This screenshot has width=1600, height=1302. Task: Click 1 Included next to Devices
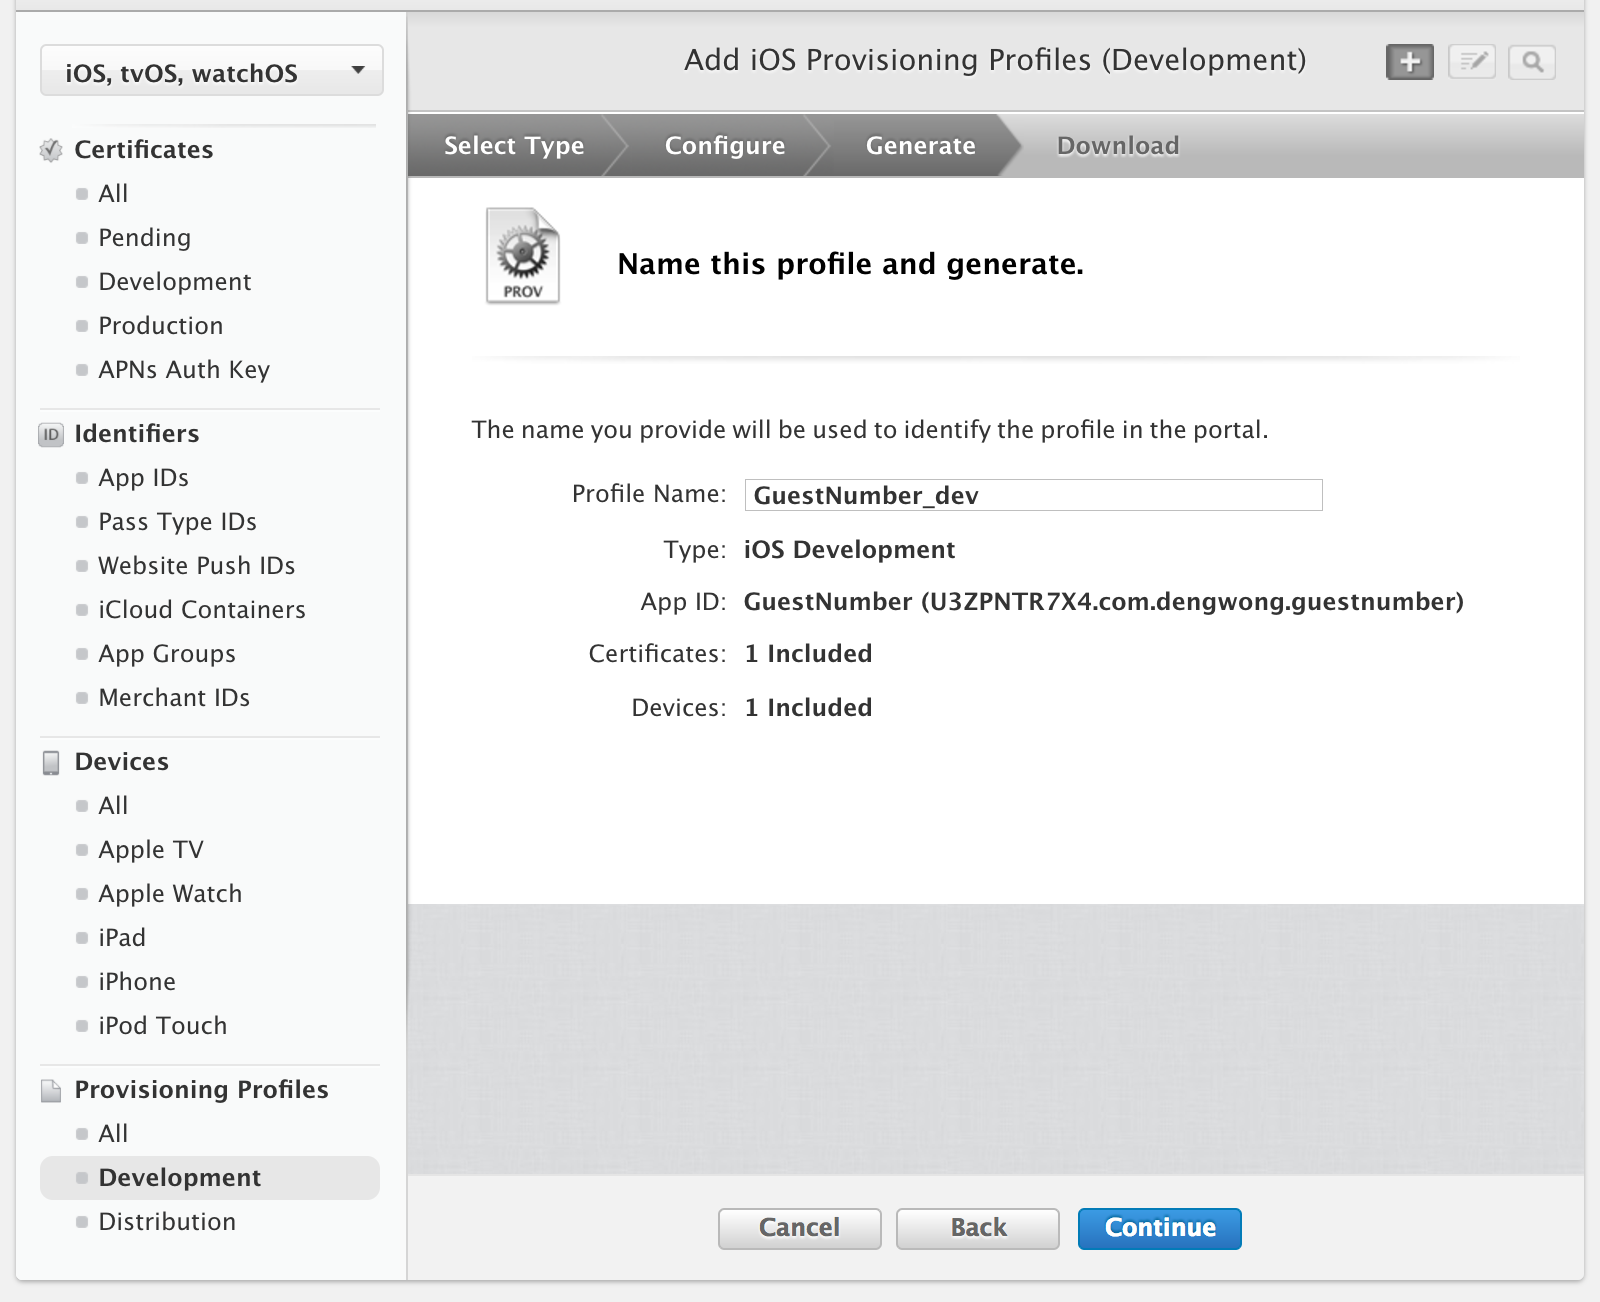(x=808, y=708)
